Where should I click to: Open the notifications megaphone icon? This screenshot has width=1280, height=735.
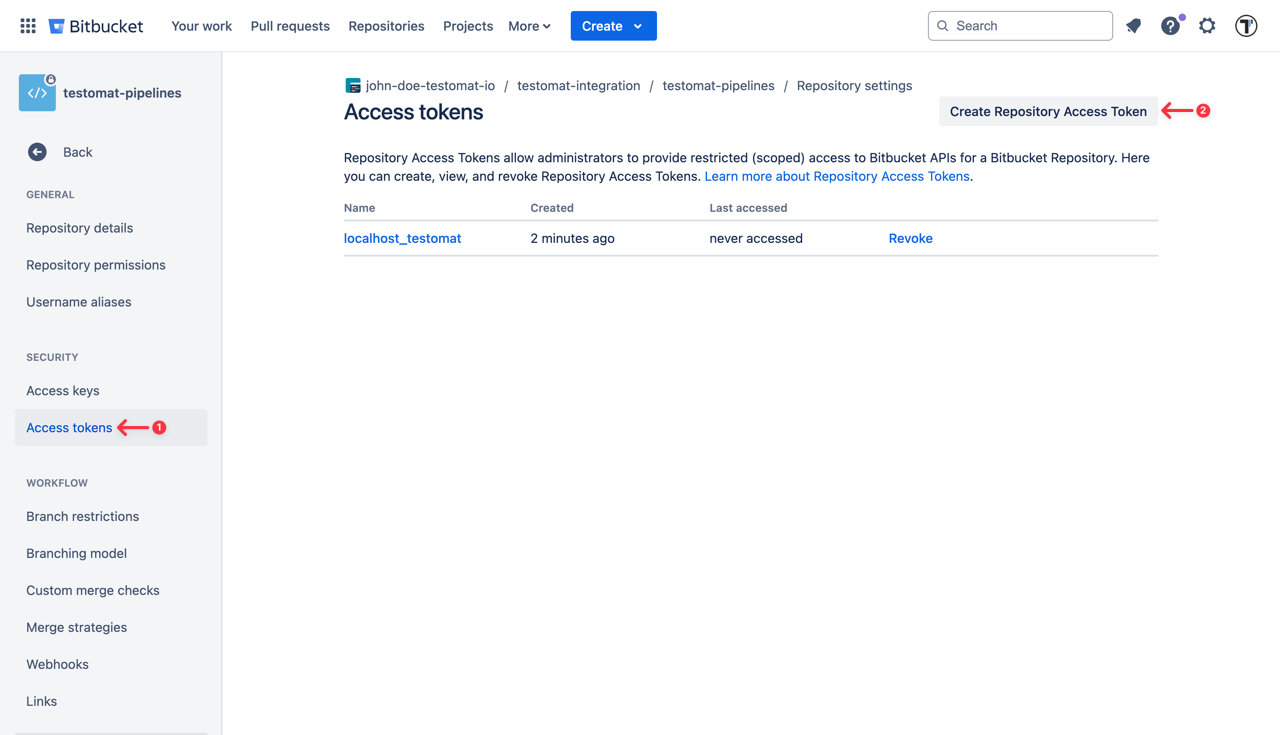(x=1133, y=26)
